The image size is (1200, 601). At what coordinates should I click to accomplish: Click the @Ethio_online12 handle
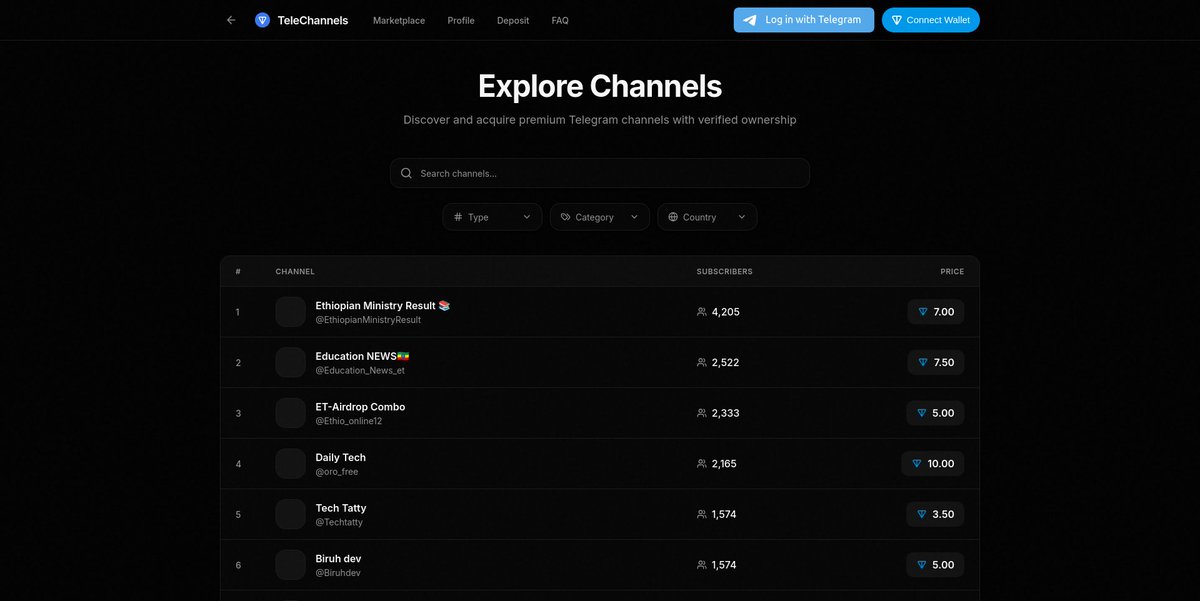[x=349, y=421]
